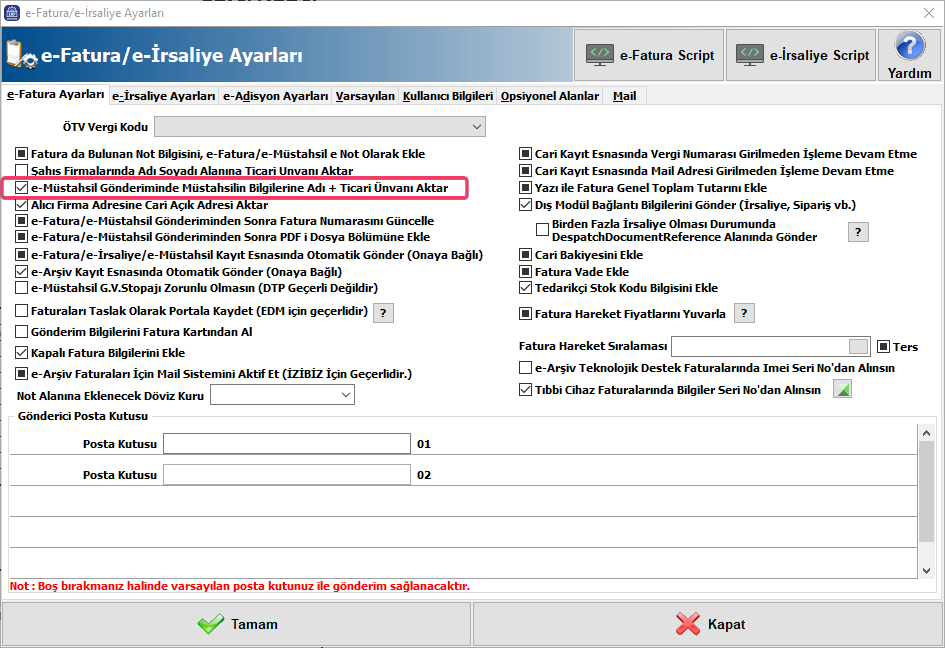
Task: Click help icon beside Faturaları Taslak Olarak option
Action: click(383, 312)
